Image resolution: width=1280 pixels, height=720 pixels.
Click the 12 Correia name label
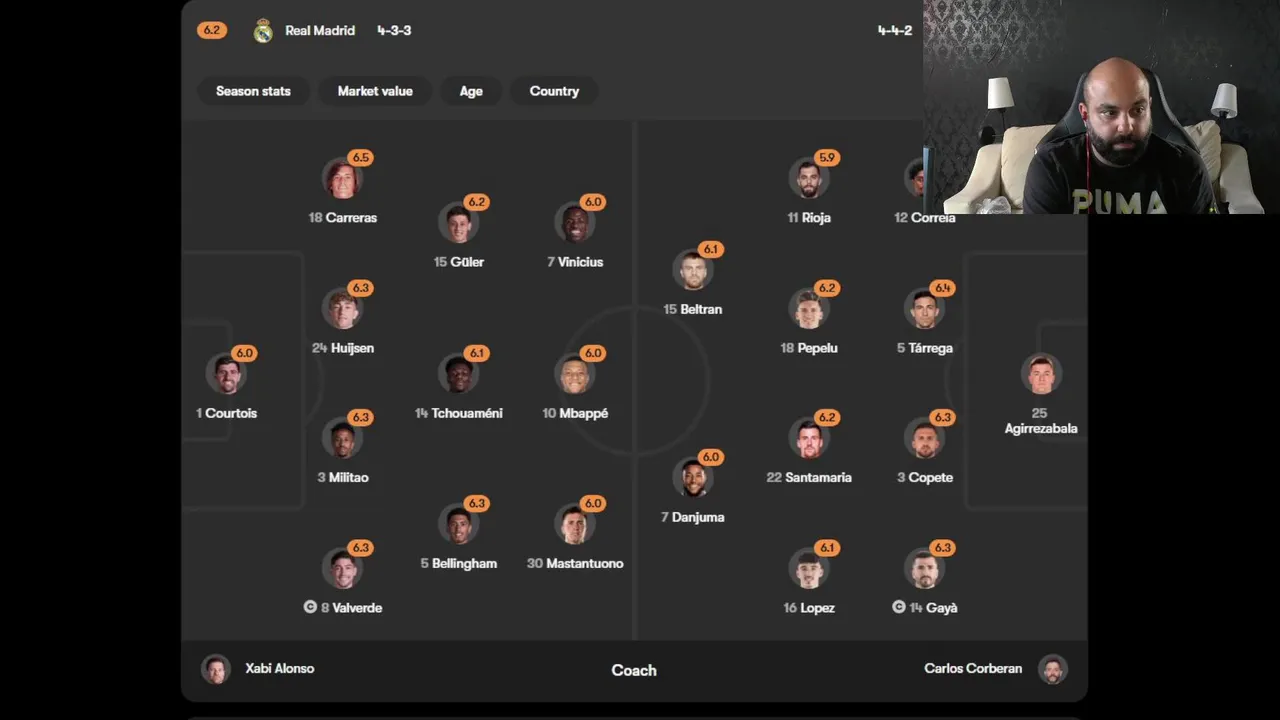[x=925, y=218]
